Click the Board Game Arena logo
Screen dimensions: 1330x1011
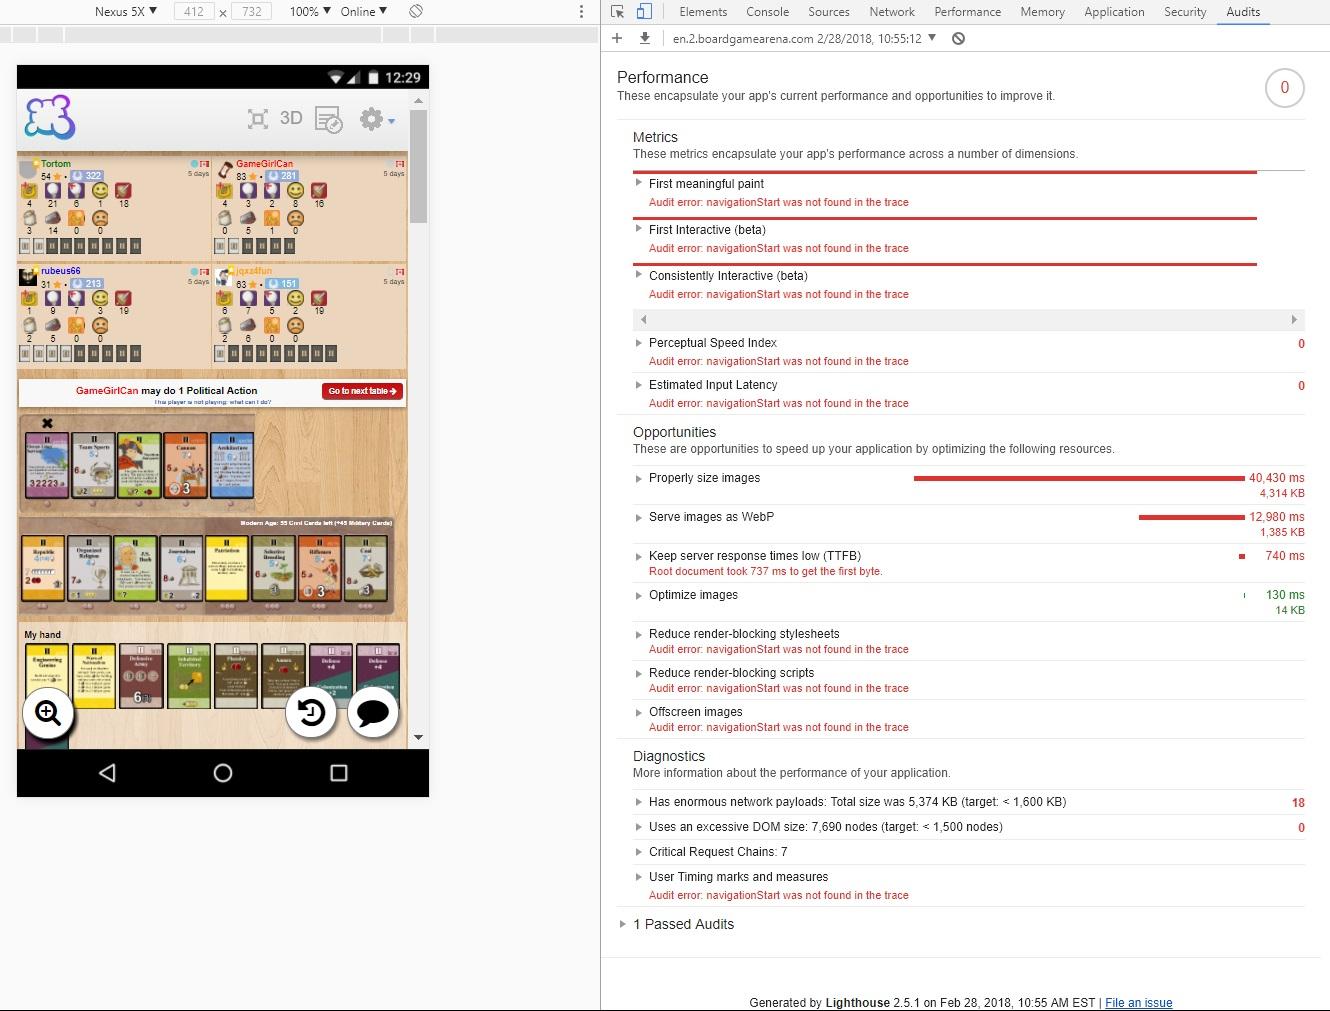click(x=50, y=118)
